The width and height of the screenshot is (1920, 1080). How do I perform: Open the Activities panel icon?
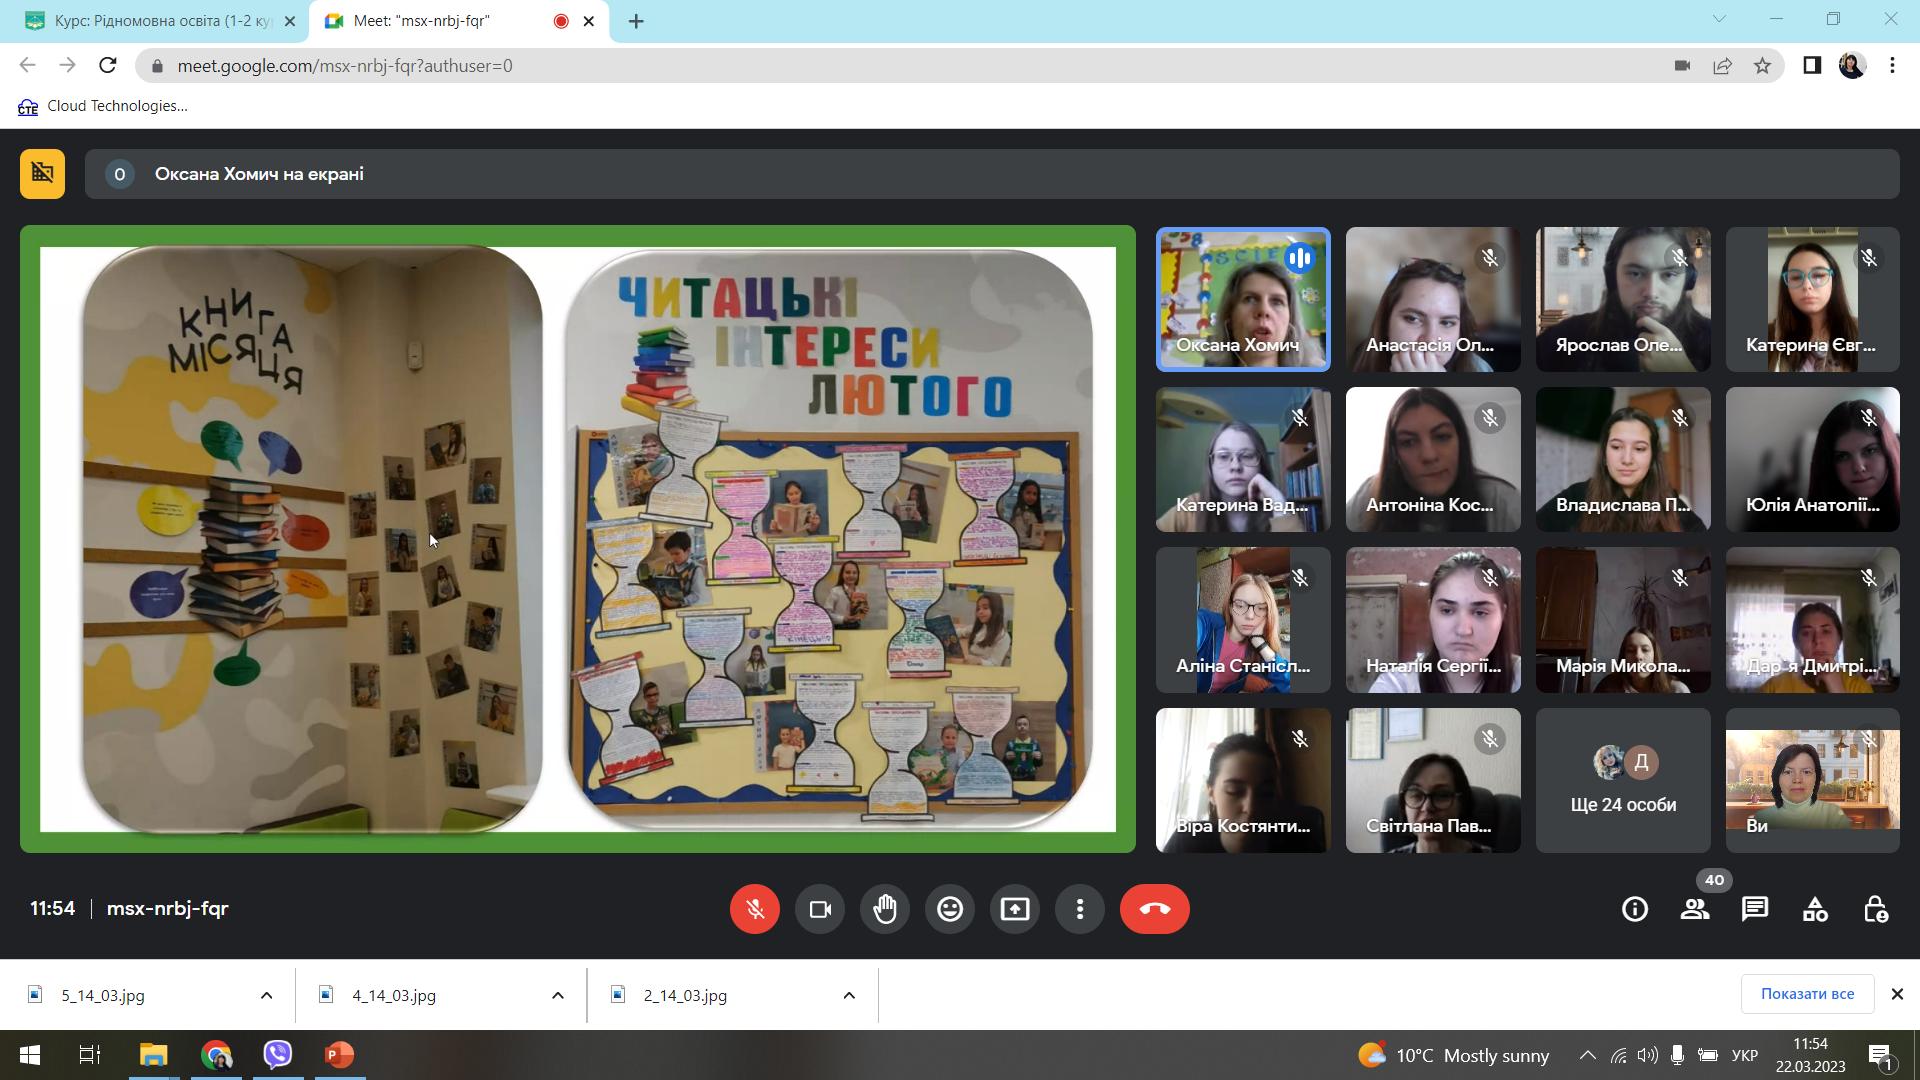1815,909
